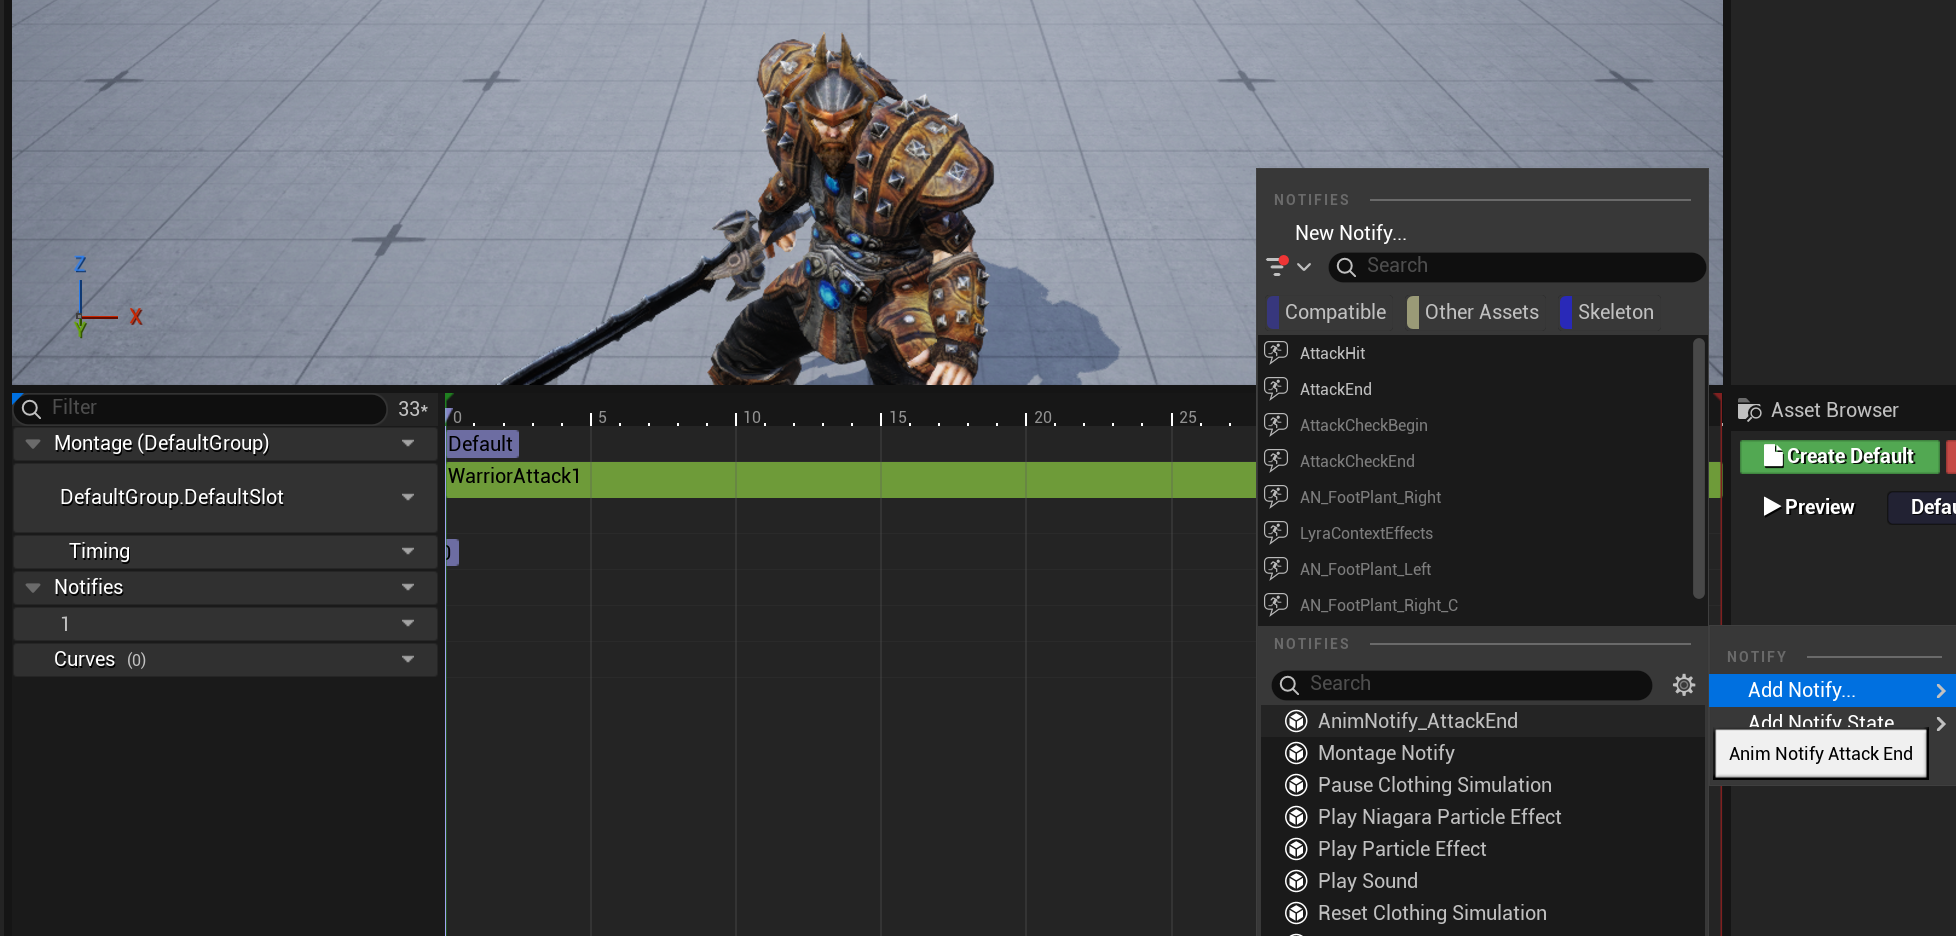Click the LyraContextEffects notify icon
This screenshot has height=936, width=1956.
1276,532
